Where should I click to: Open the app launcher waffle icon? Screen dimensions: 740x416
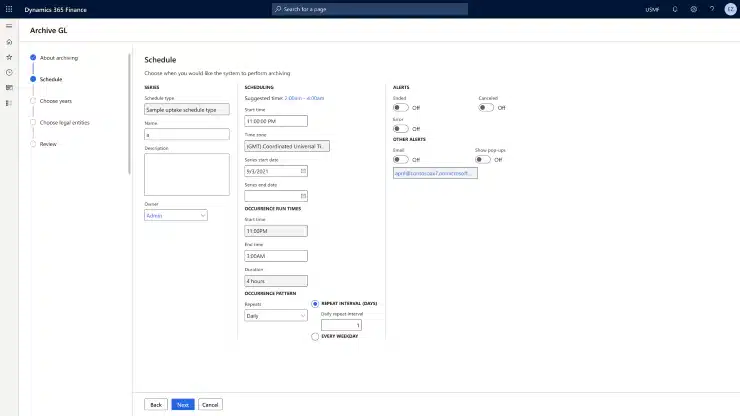tap(9, 9)
